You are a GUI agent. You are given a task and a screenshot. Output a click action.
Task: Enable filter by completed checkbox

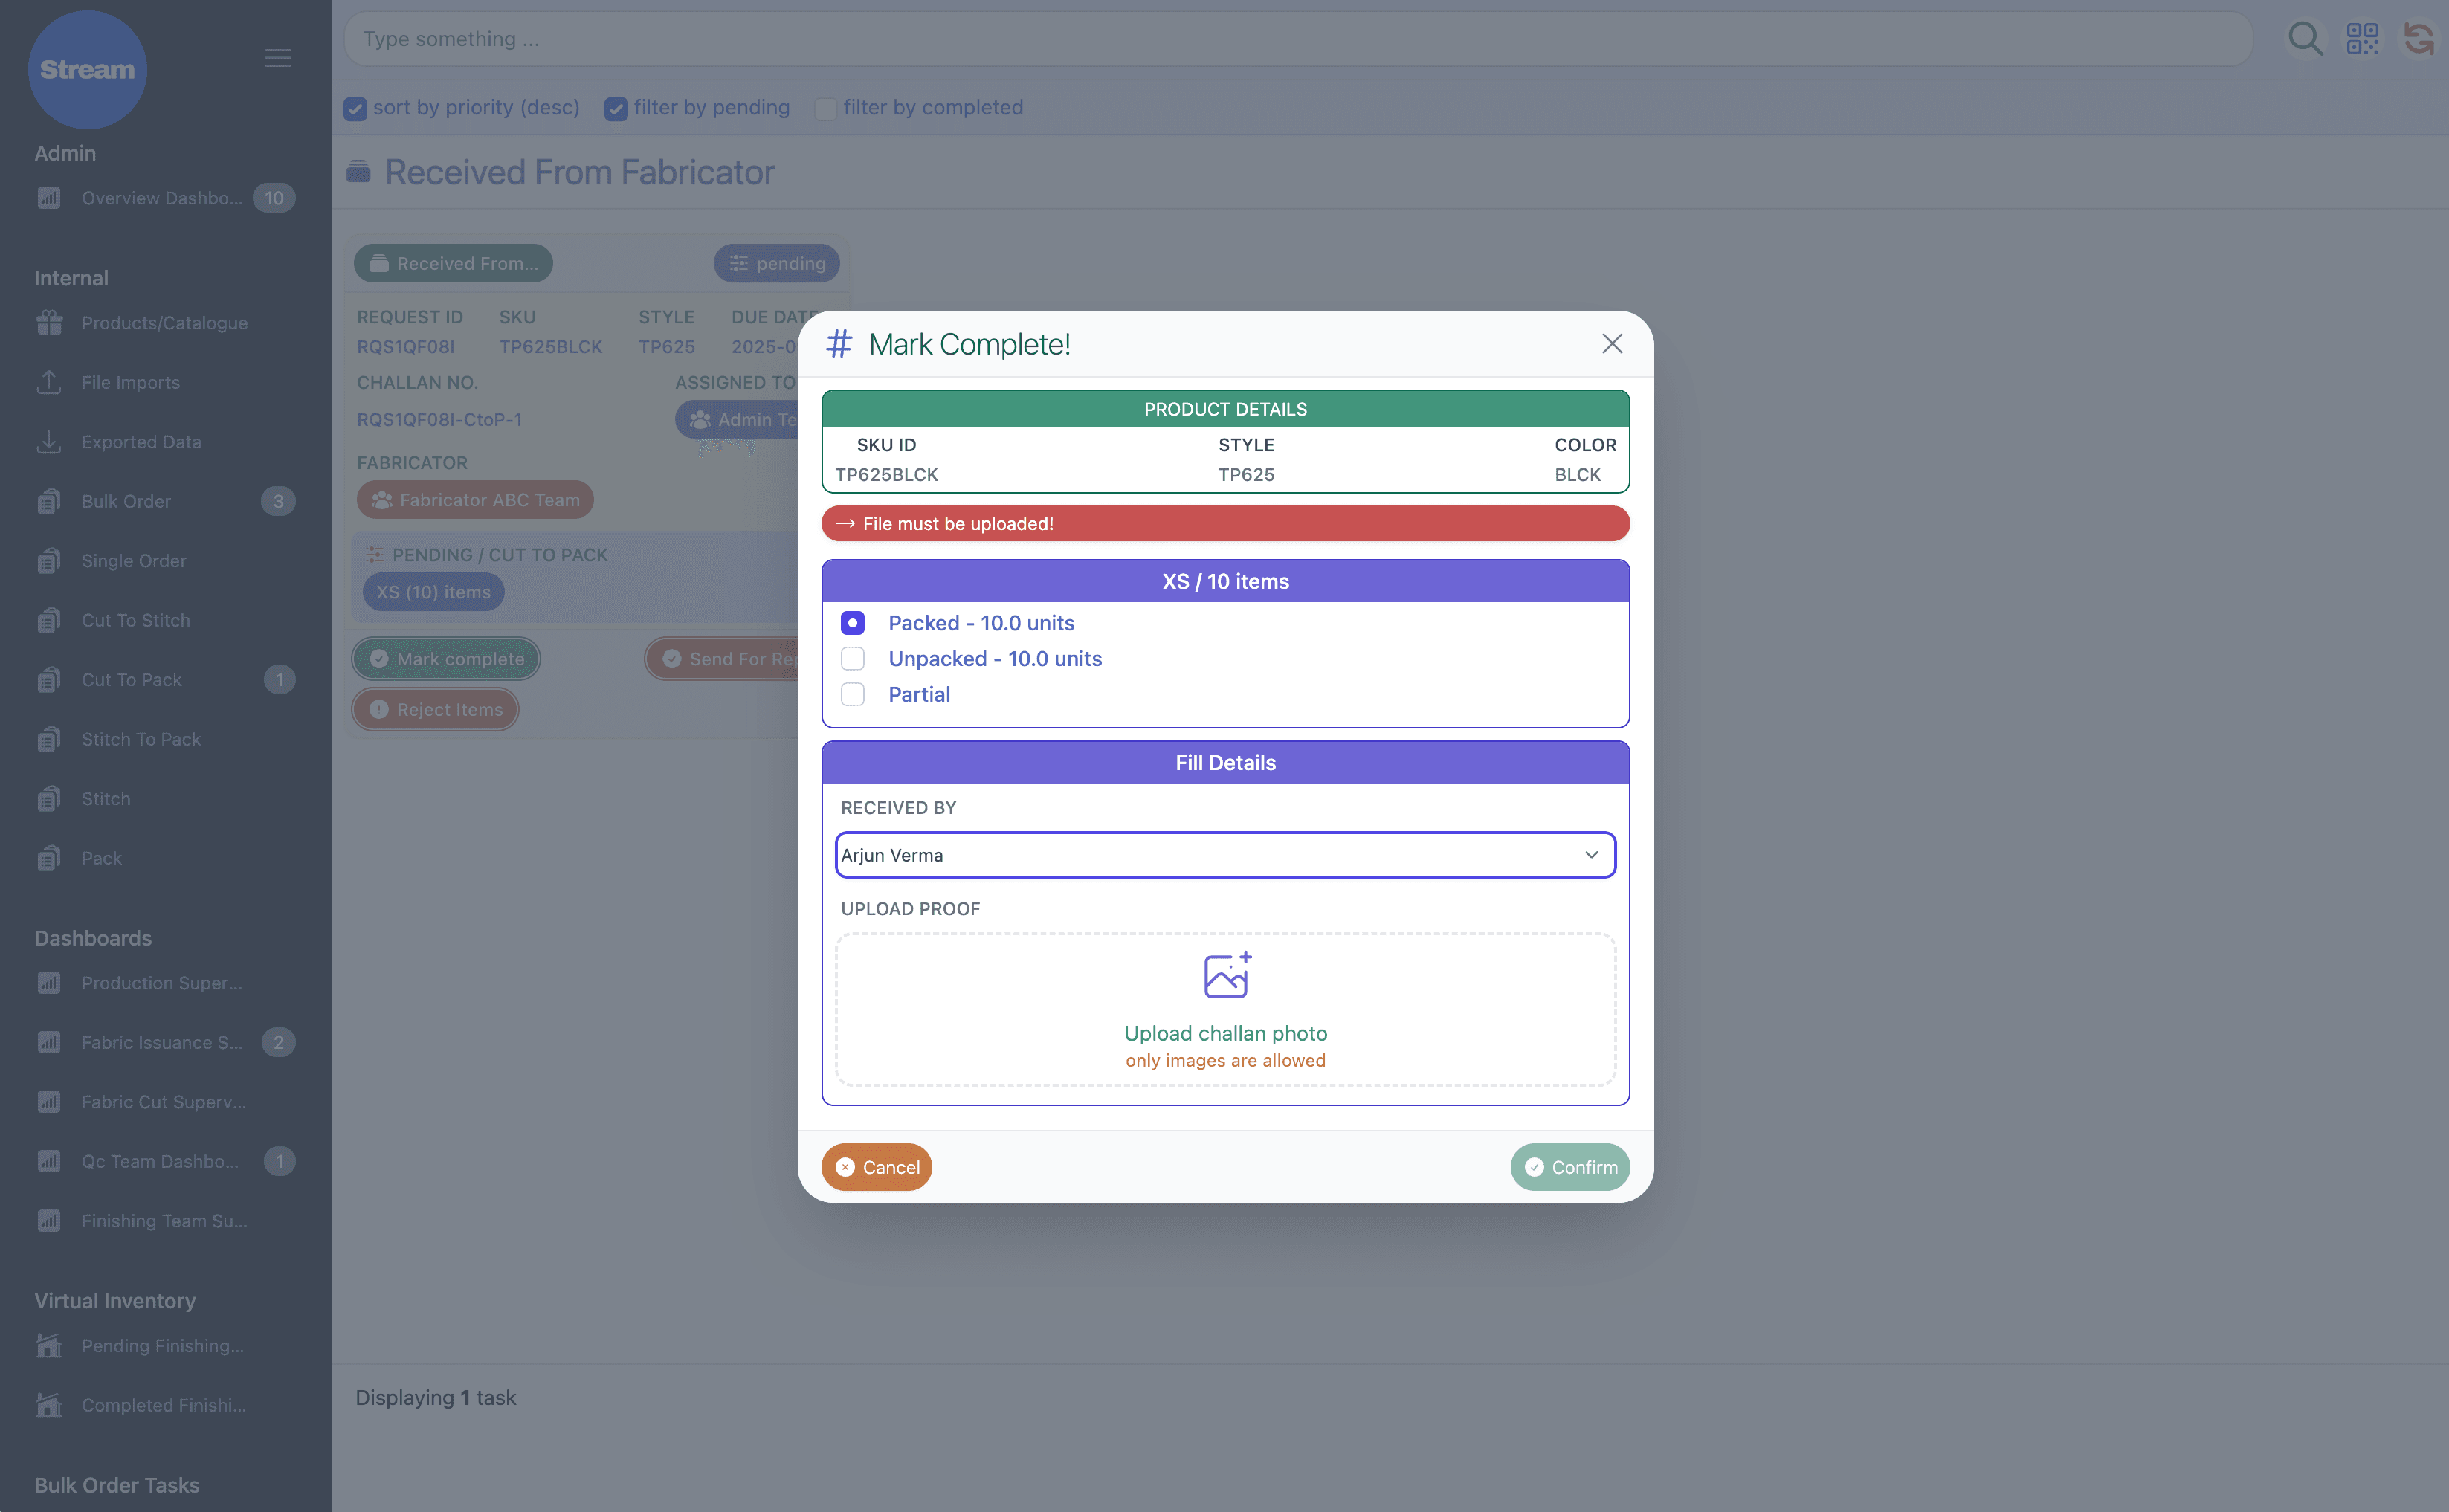pyautogui.click(x=825, y=108)
